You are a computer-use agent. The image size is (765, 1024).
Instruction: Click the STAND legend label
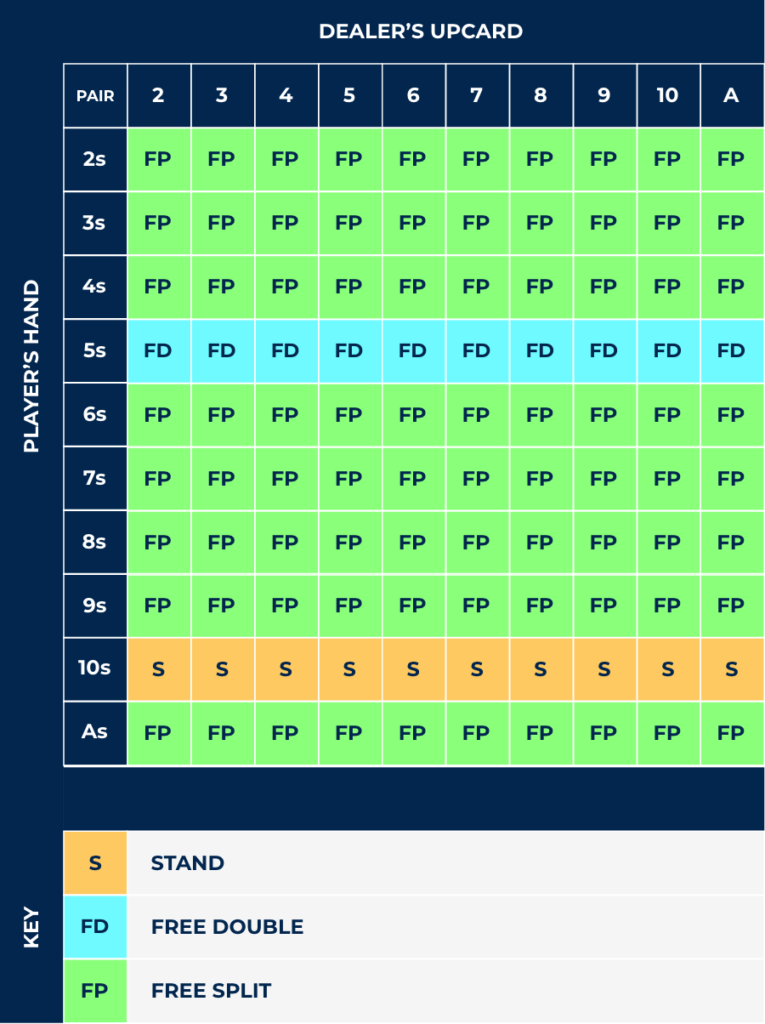coord(187,863)
